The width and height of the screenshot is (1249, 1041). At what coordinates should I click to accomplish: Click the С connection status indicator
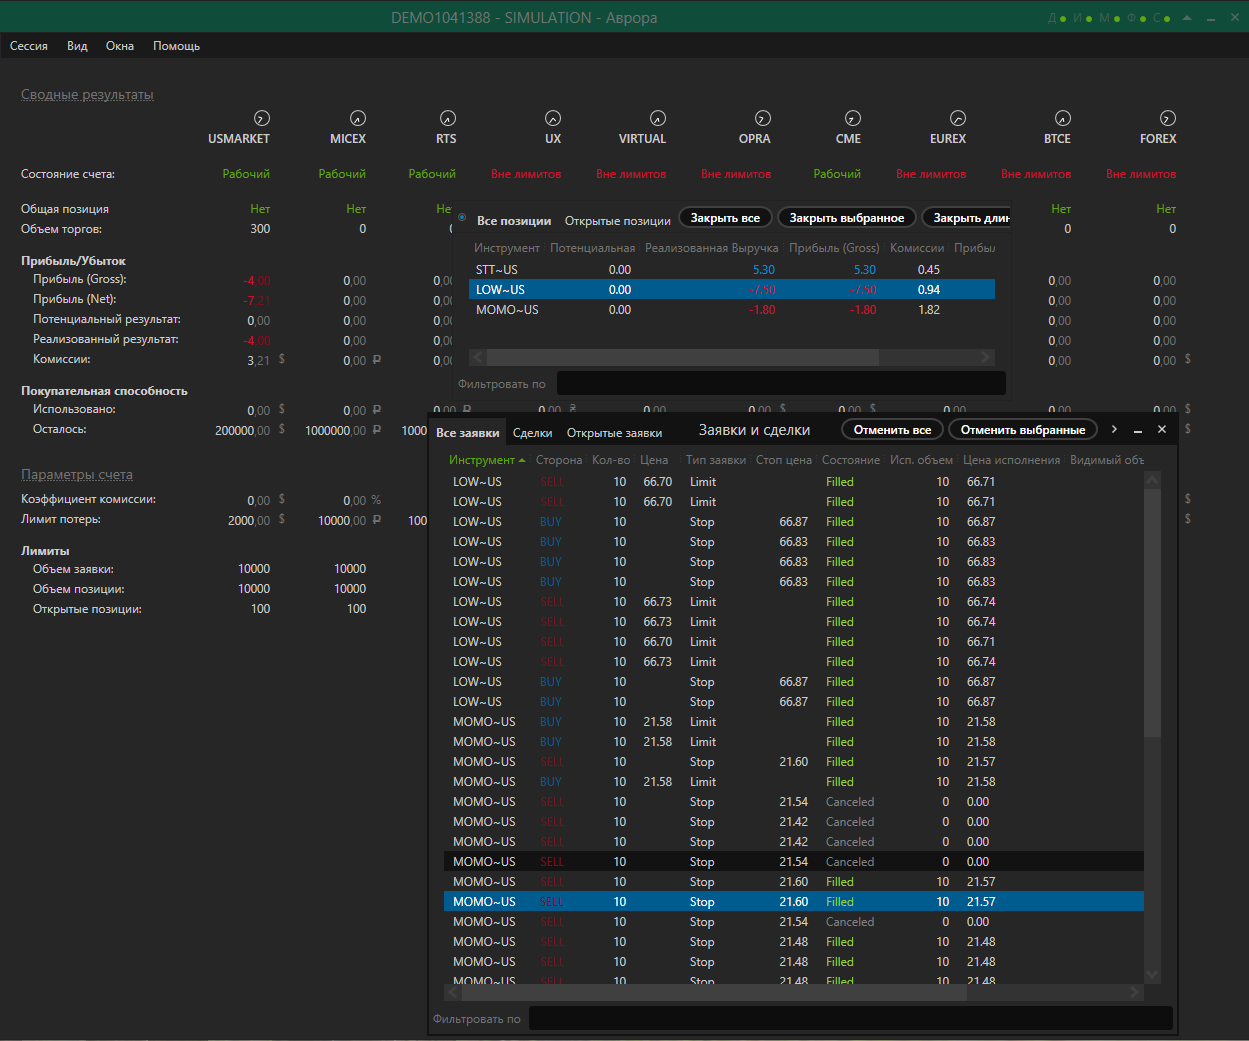(1161, 18)
